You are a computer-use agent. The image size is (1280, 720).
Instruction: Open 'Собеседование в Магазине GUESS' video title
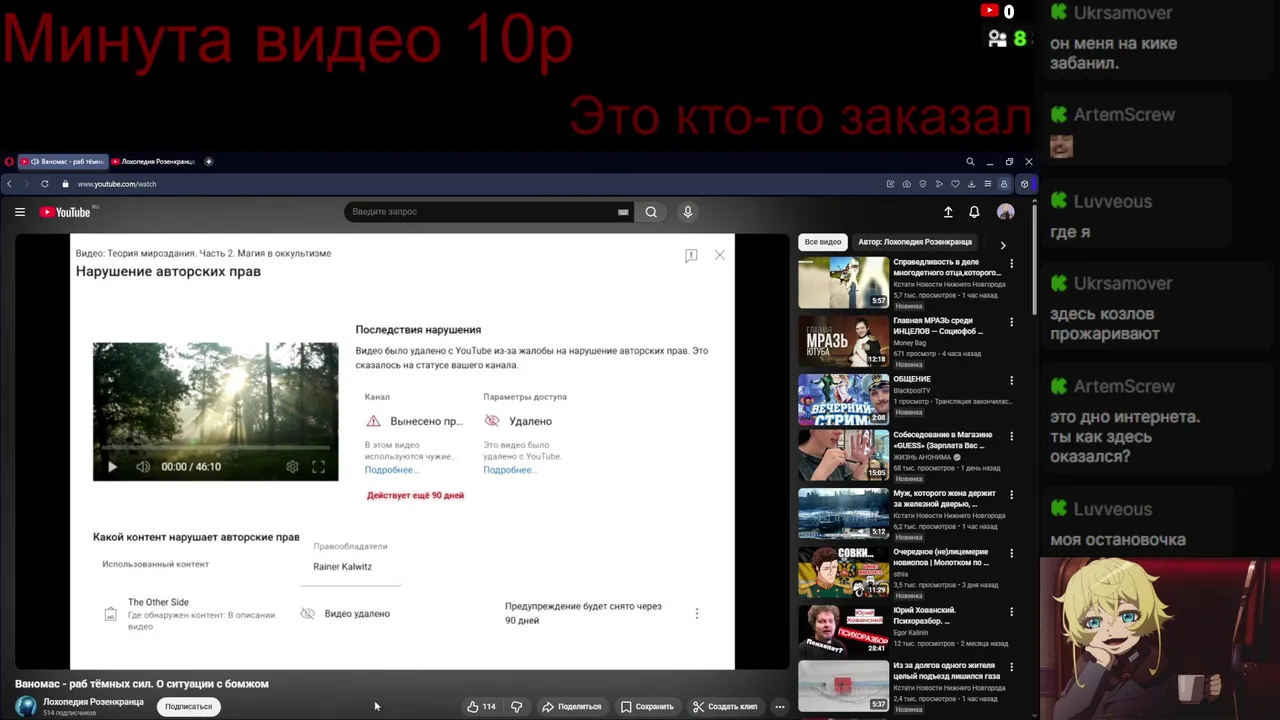(943, 441)
